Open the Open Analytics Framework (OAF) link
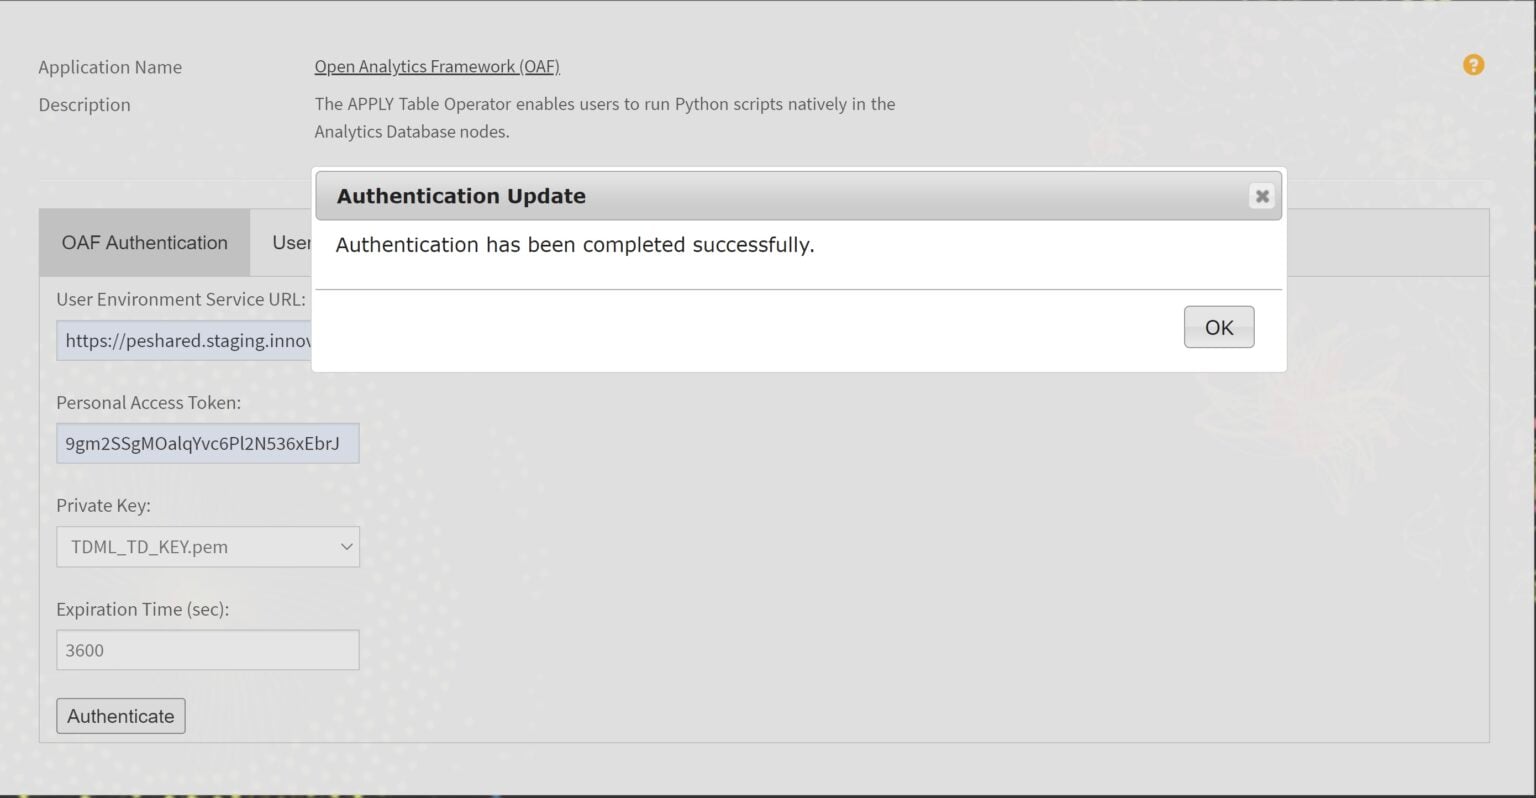 [437, 67]
